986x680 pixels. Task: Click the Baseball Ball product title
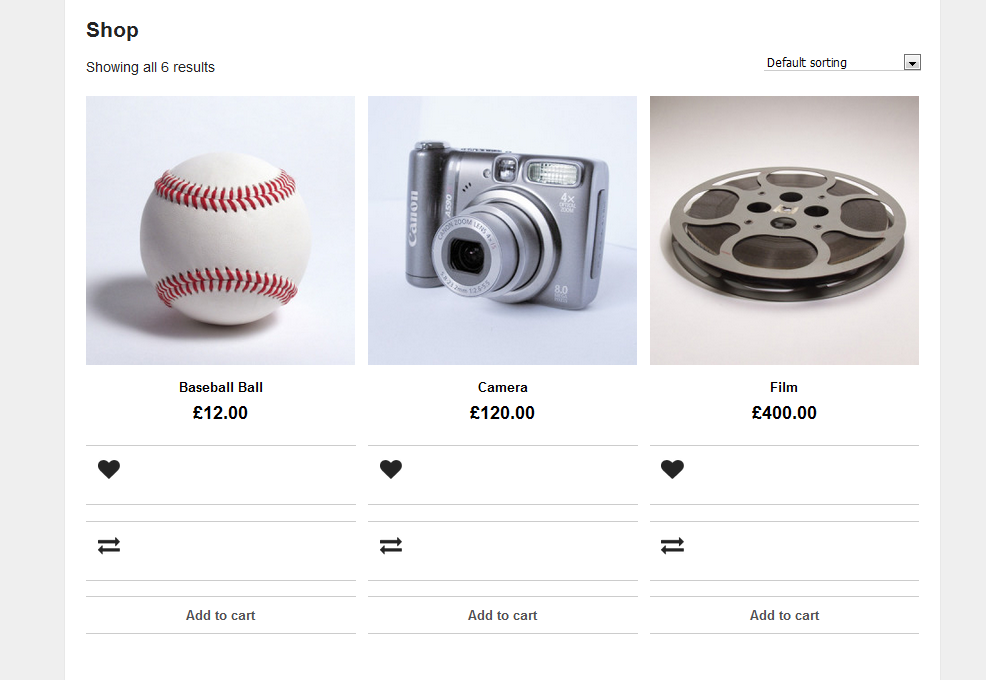[x=221, y=387]
